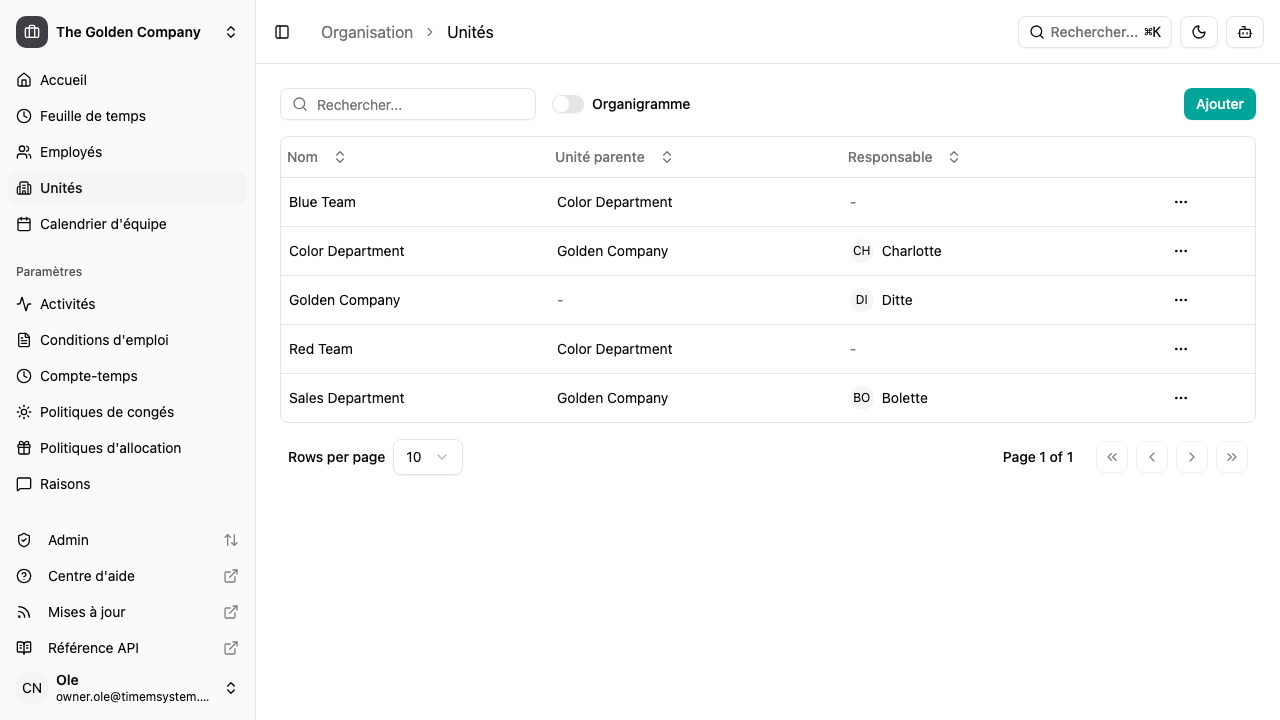Open actions menu for Sales Department
1280x720 pixels.
[x=1180, y=398]
